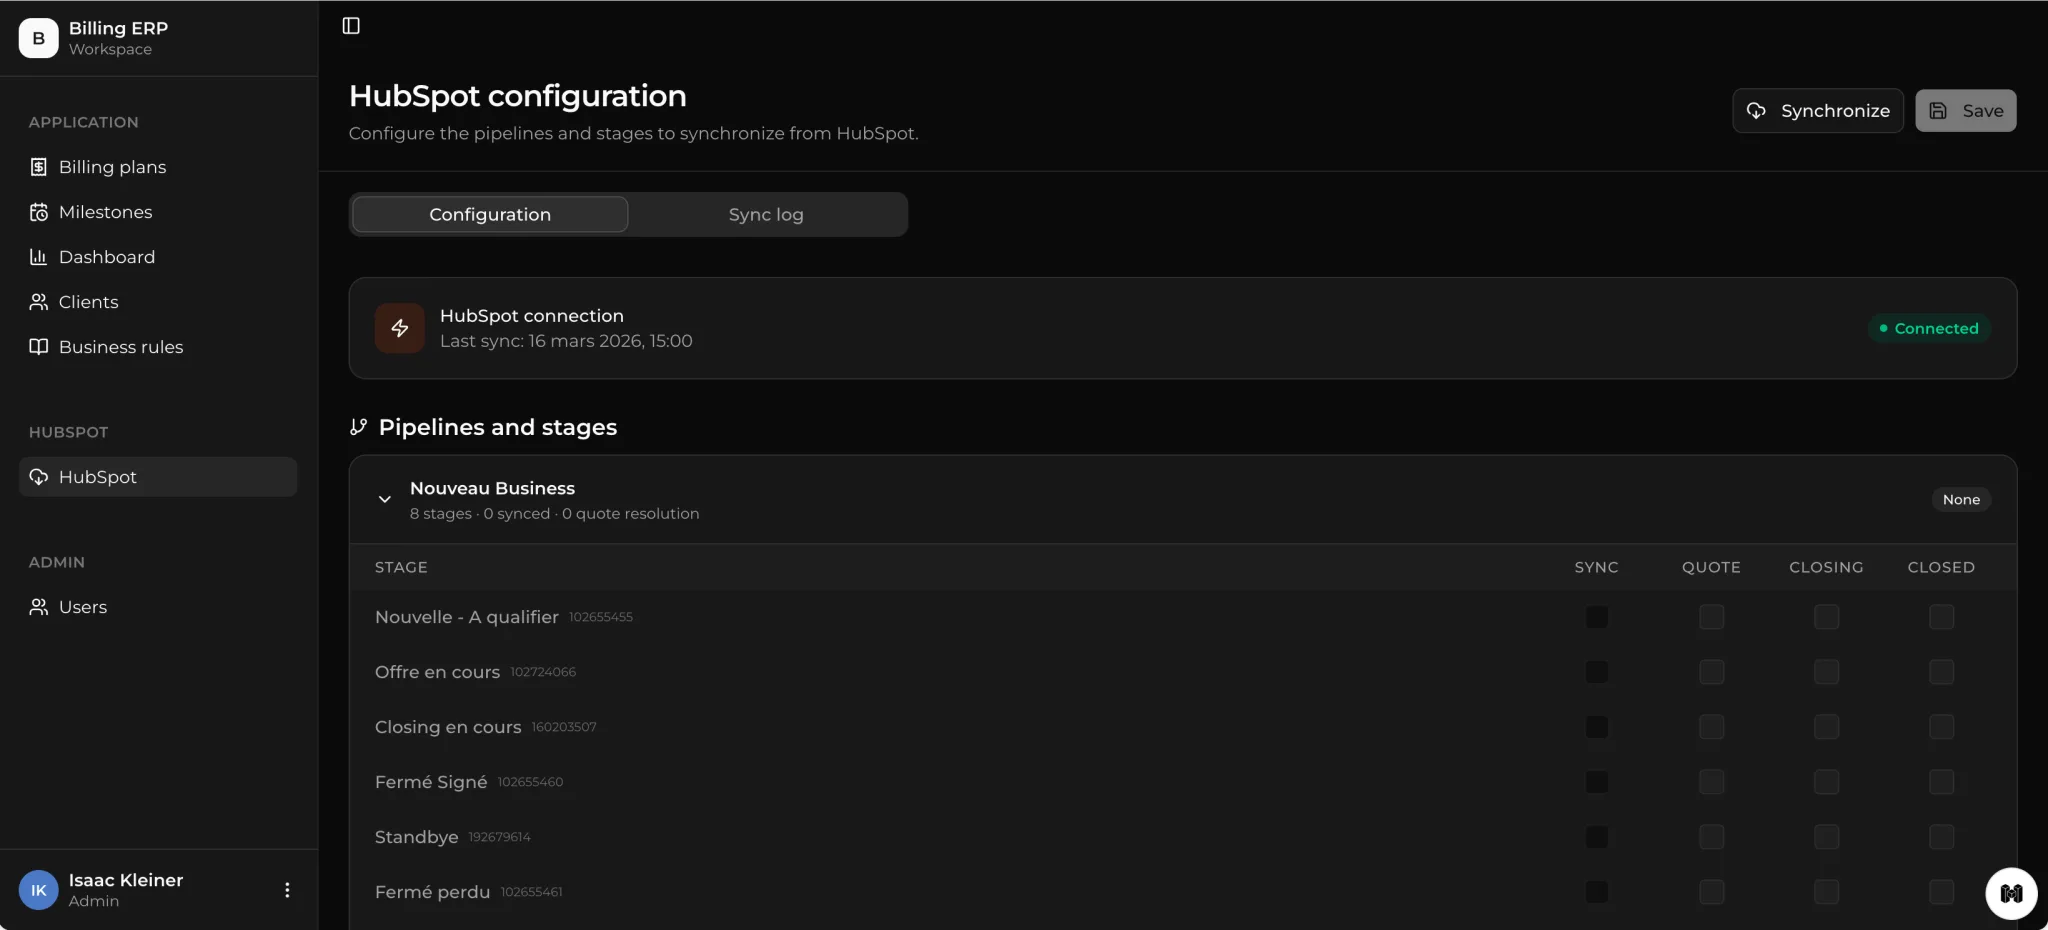Check Quote for Nouveau - A qualifier
The width and height of the screenshot is (2048, 930).
pyautogui.click(x=1712, y=617)
